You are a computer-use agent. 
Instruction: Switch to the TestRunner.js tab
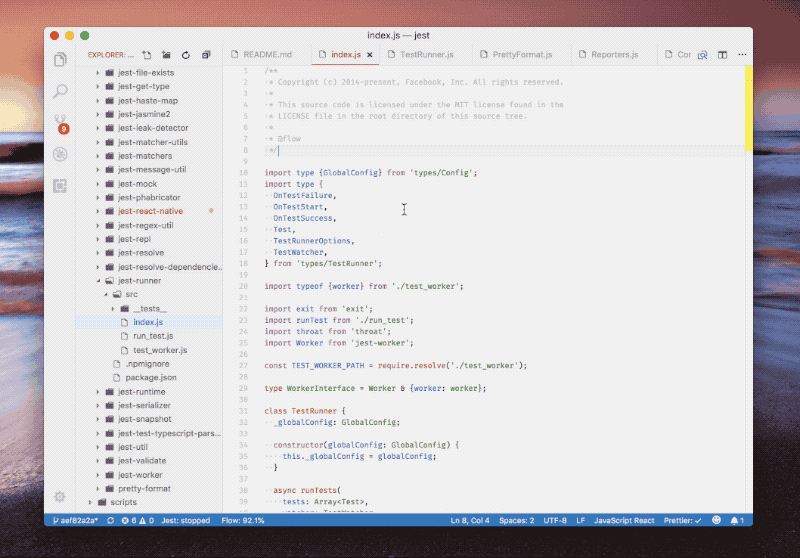pyautogui.click(x=426, y=55)
